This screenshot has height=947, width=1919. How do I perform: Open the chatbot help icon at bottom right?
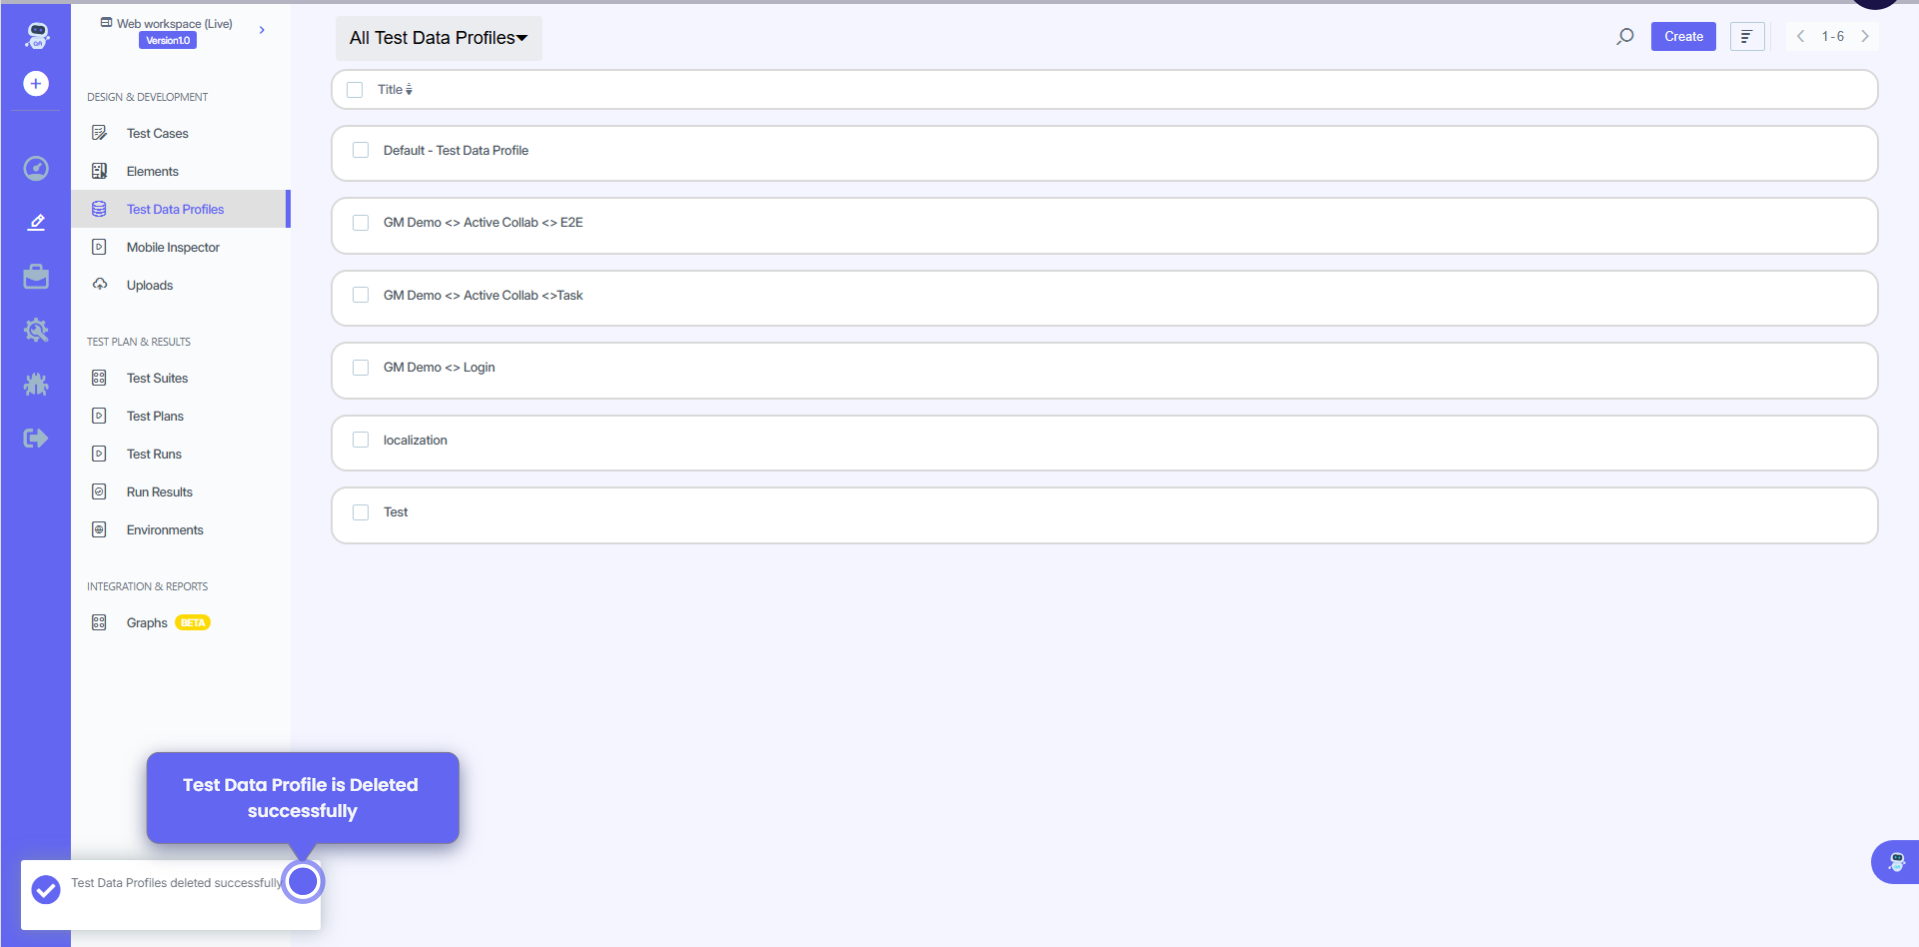[1895, 862]
